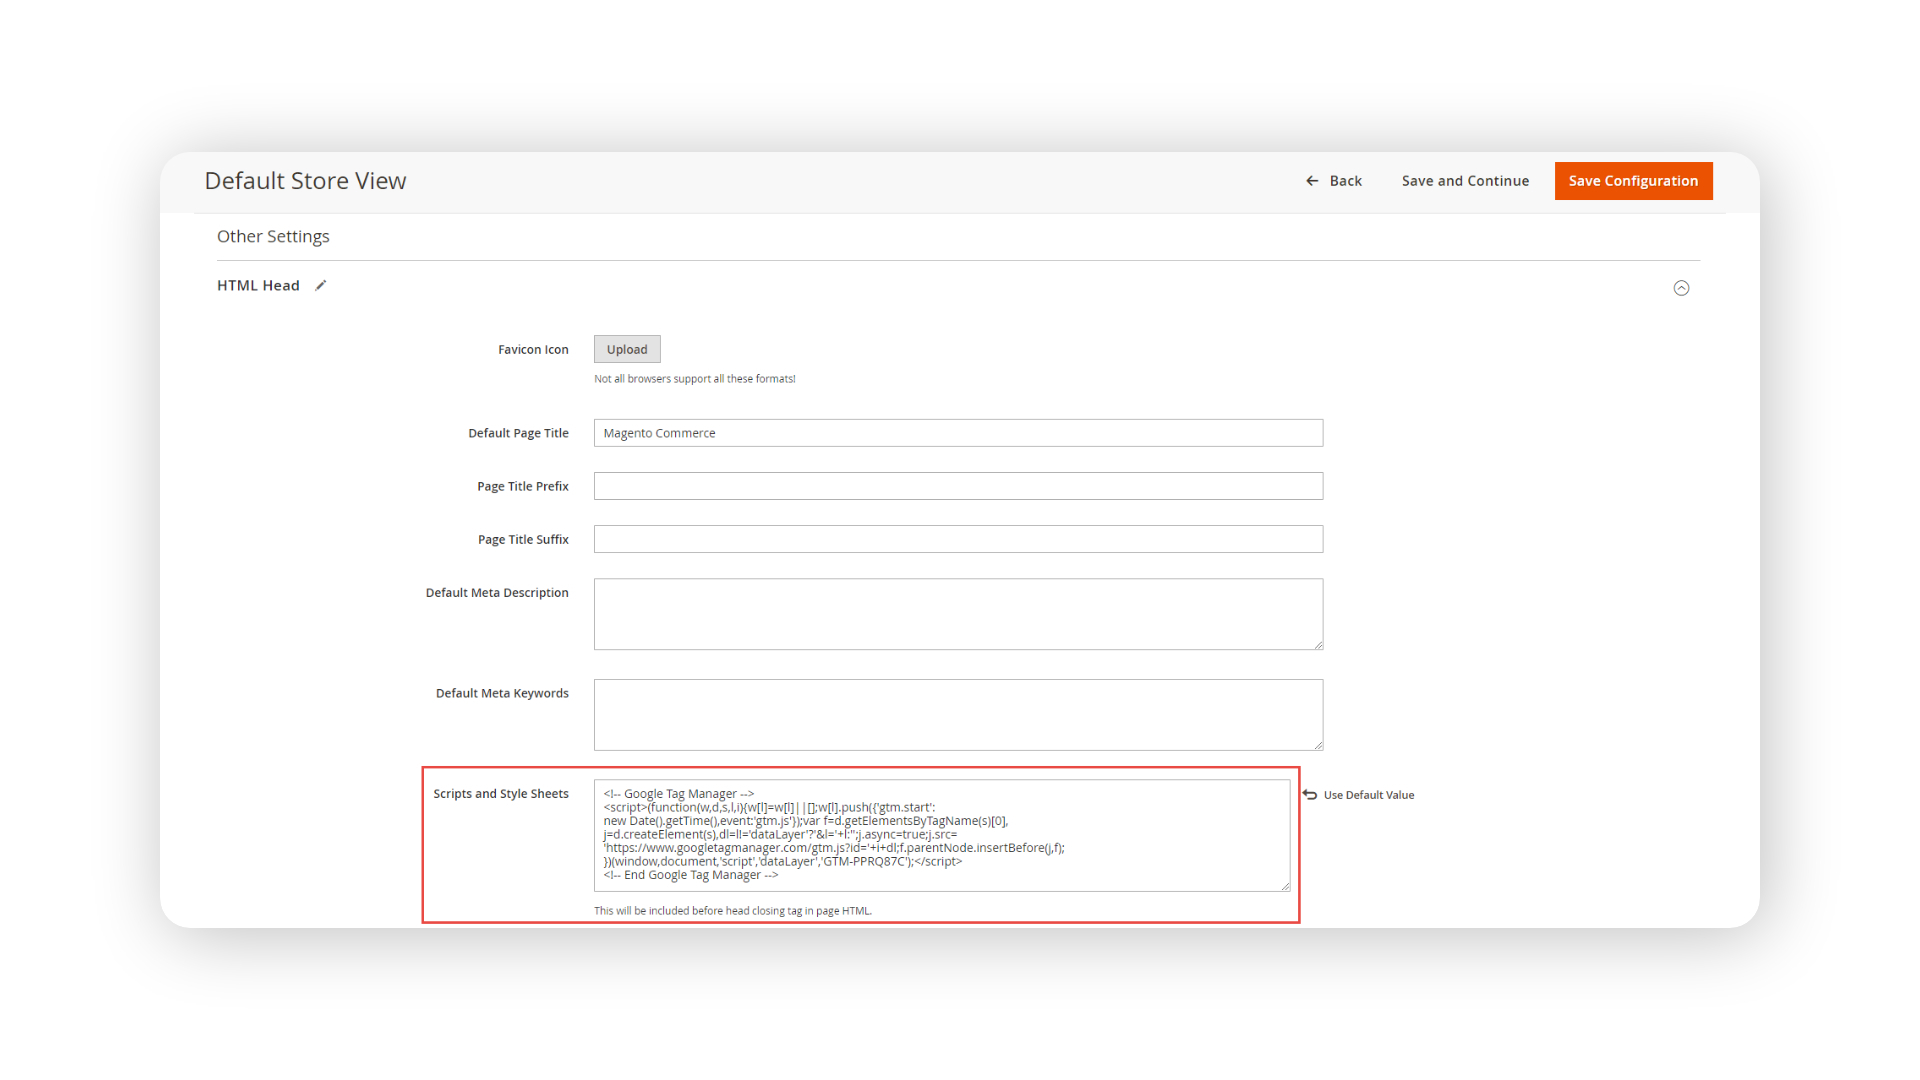The width and height of the screenshot is (1920, 1080).
Task: Click the 'Not all browsers support' note
Action: coord(695,379)
